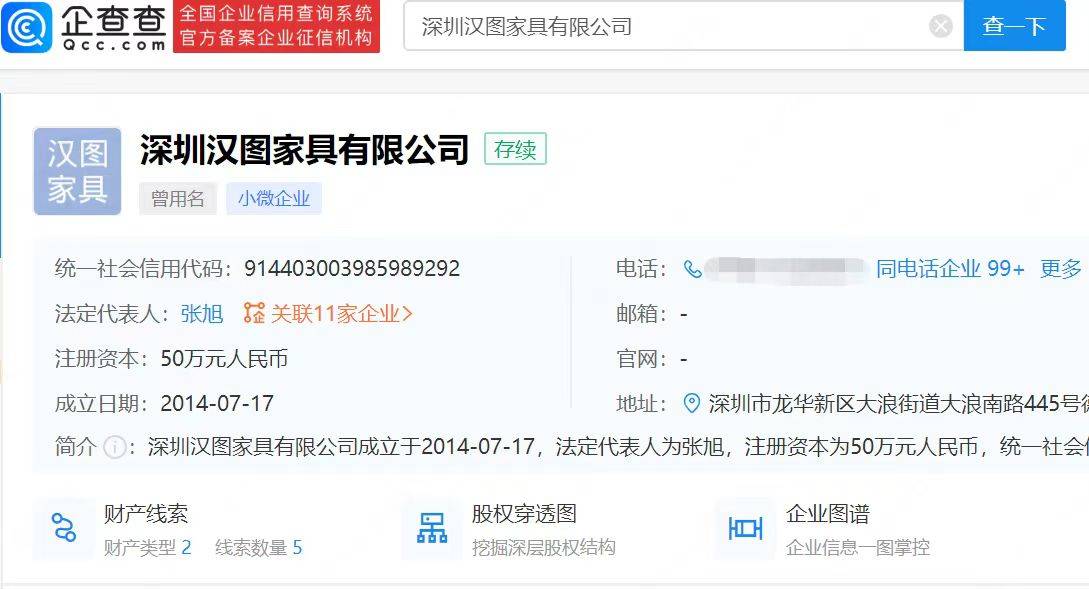Open the 汉图家具 company logo thumbnail
Screen dimensions: 1089x589
click(x=77, y=171)
